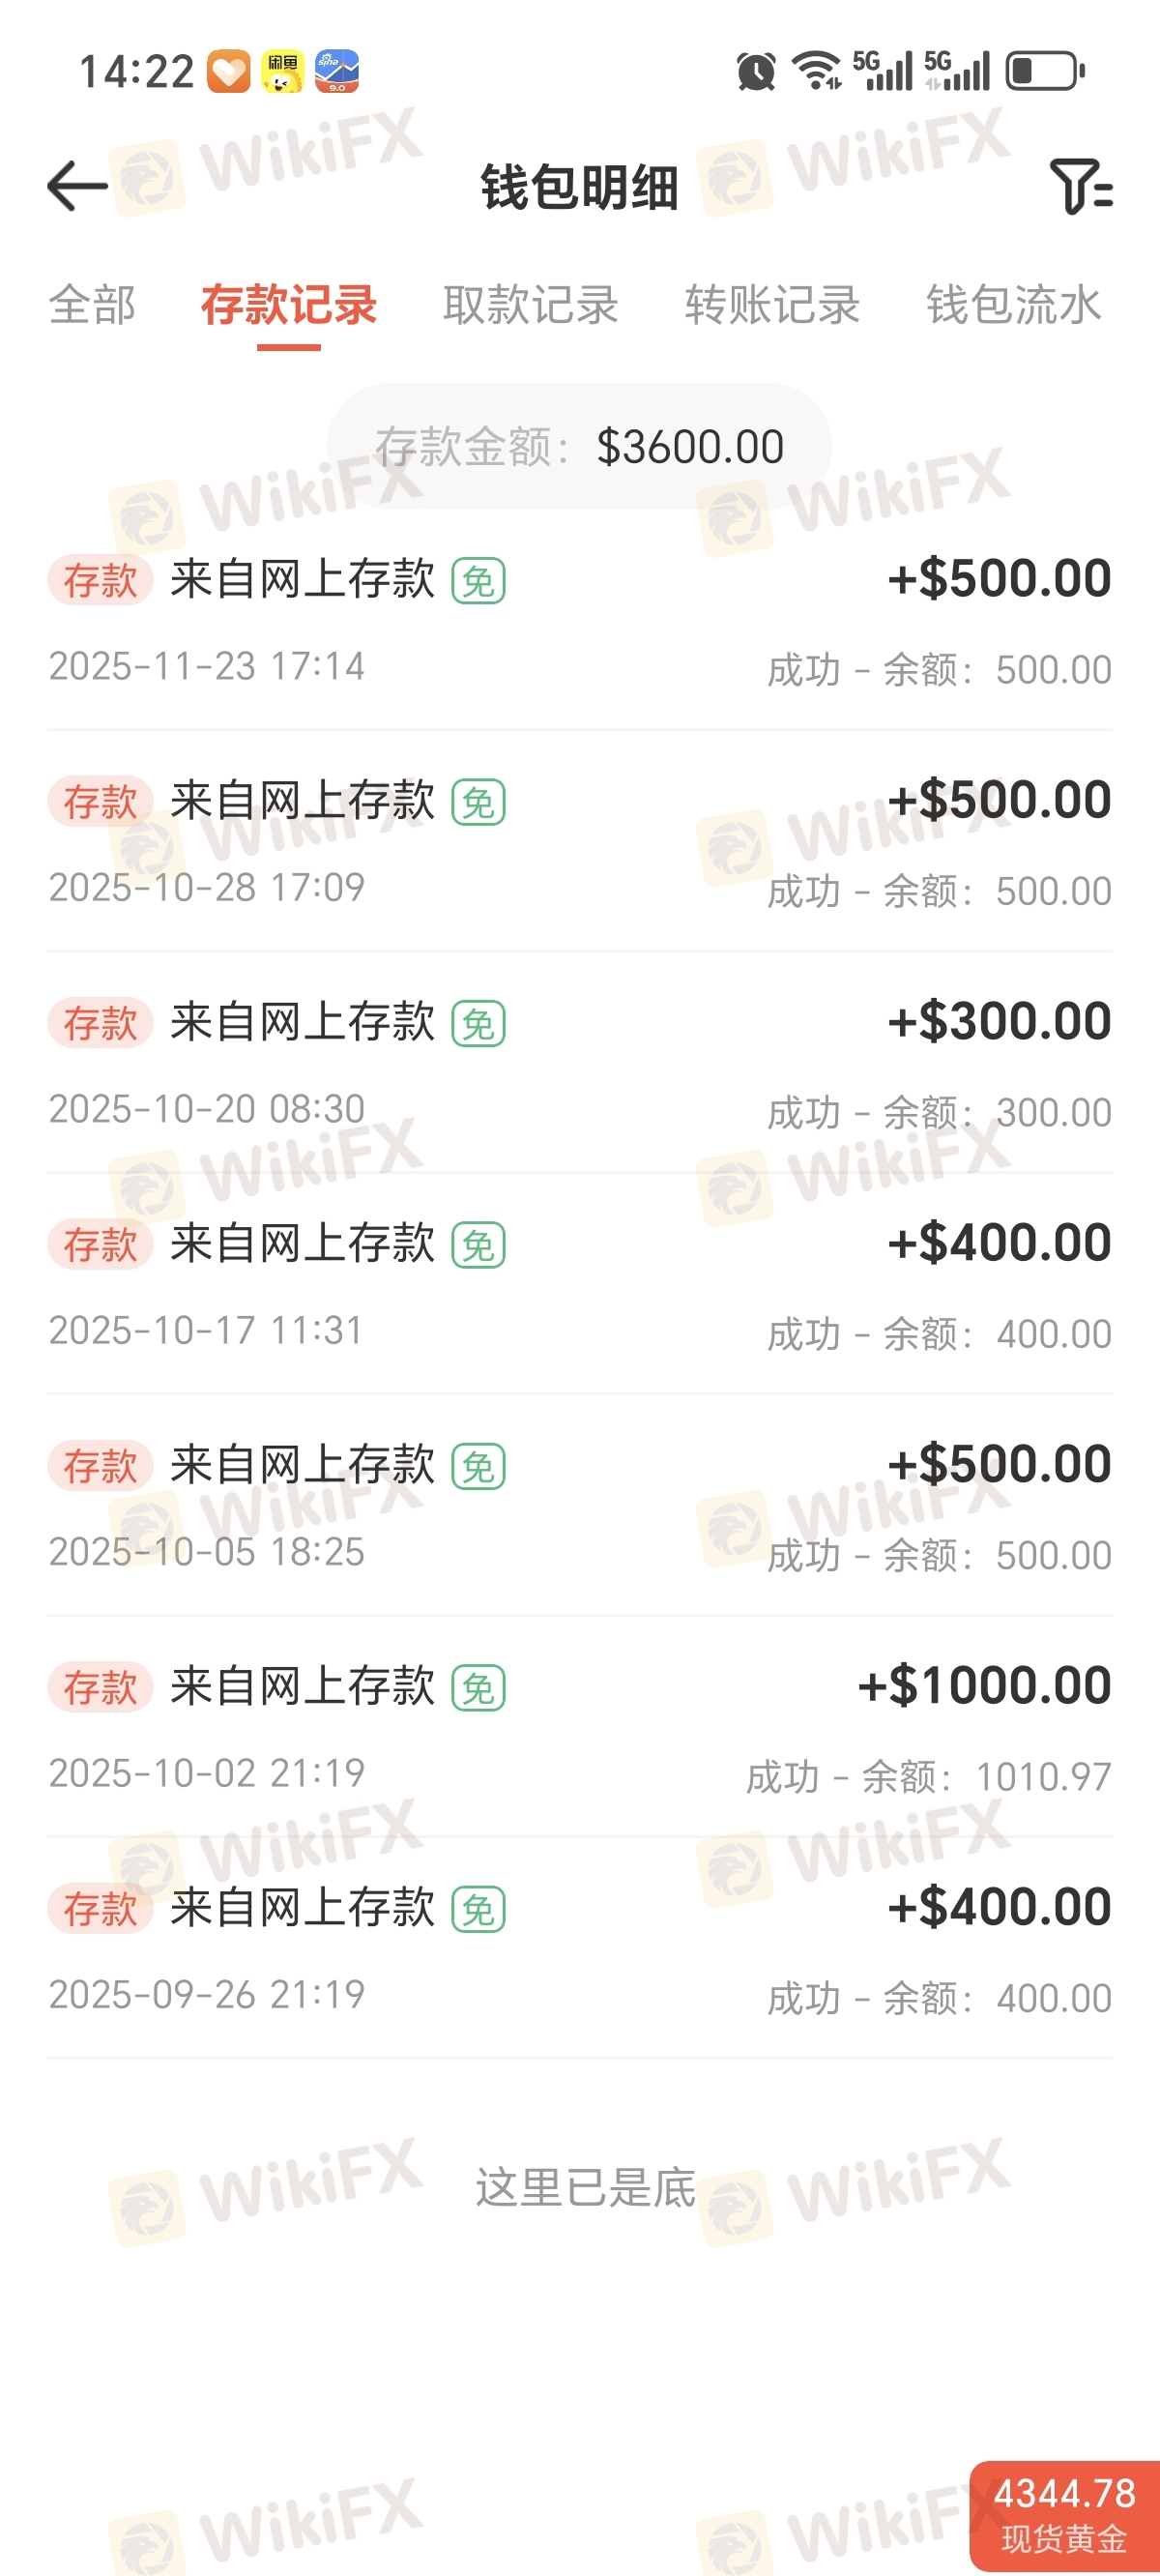Tap the back arrow icon
Image resolution: width=1160 pixels, height=2576 pixels.
click(78, 186)
